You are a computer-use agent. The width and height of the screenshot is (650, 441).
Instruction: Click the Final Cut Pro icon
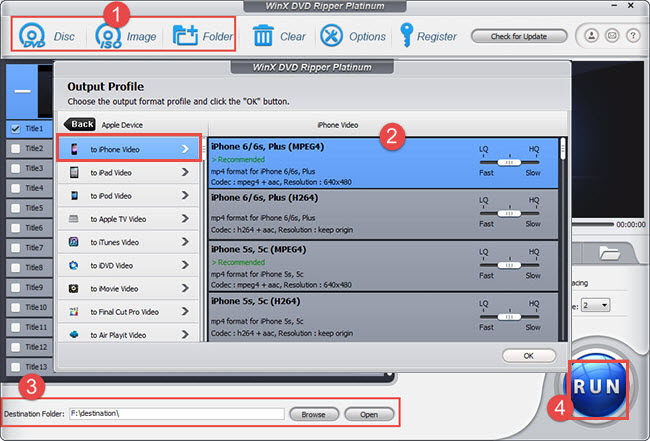click(74, 312)
